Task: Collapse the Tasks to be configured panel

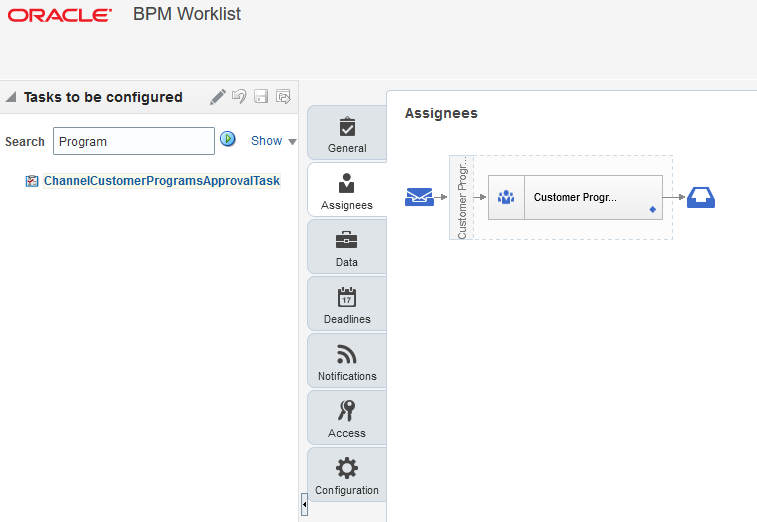Action: [11, 97]
